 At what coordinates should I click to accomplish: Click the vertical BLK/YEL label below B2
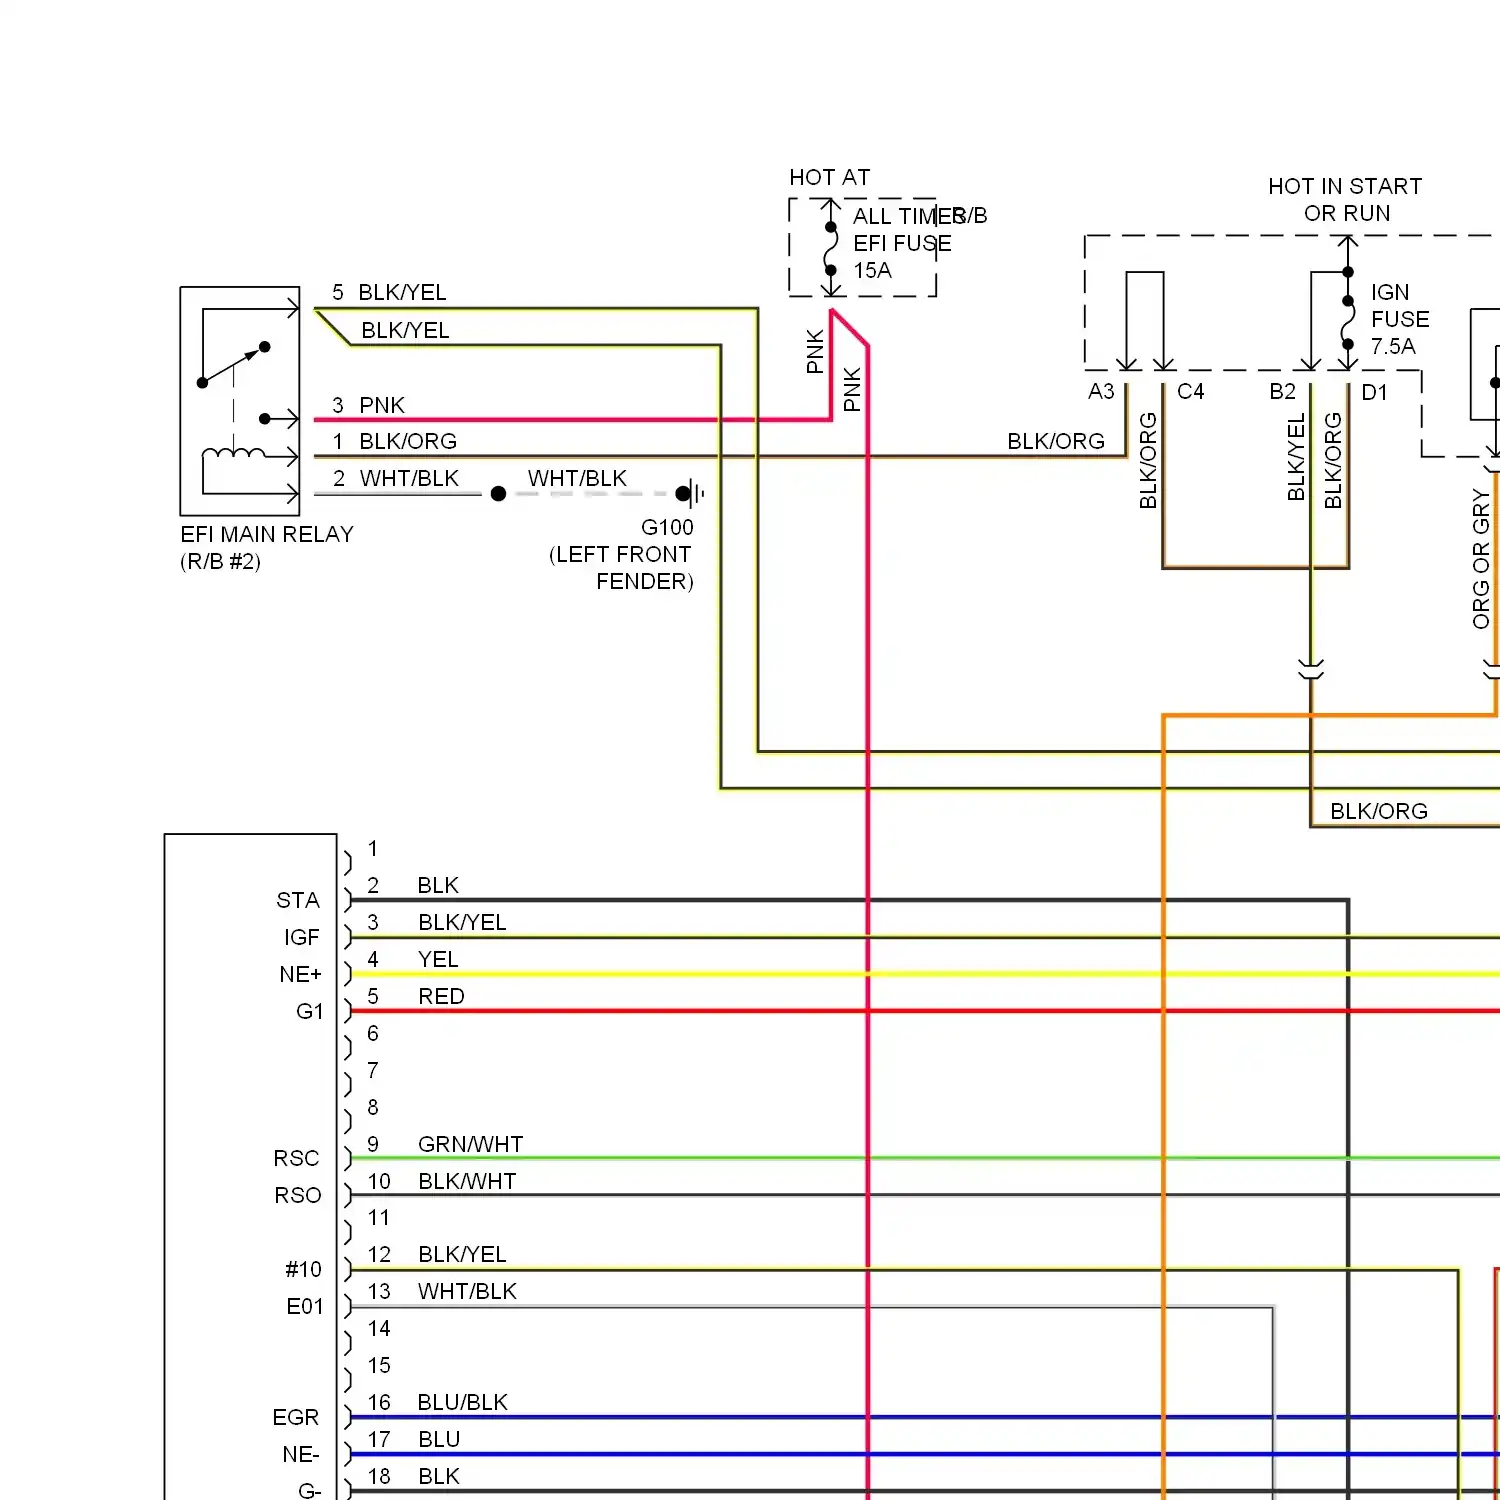click(1296, 458)
